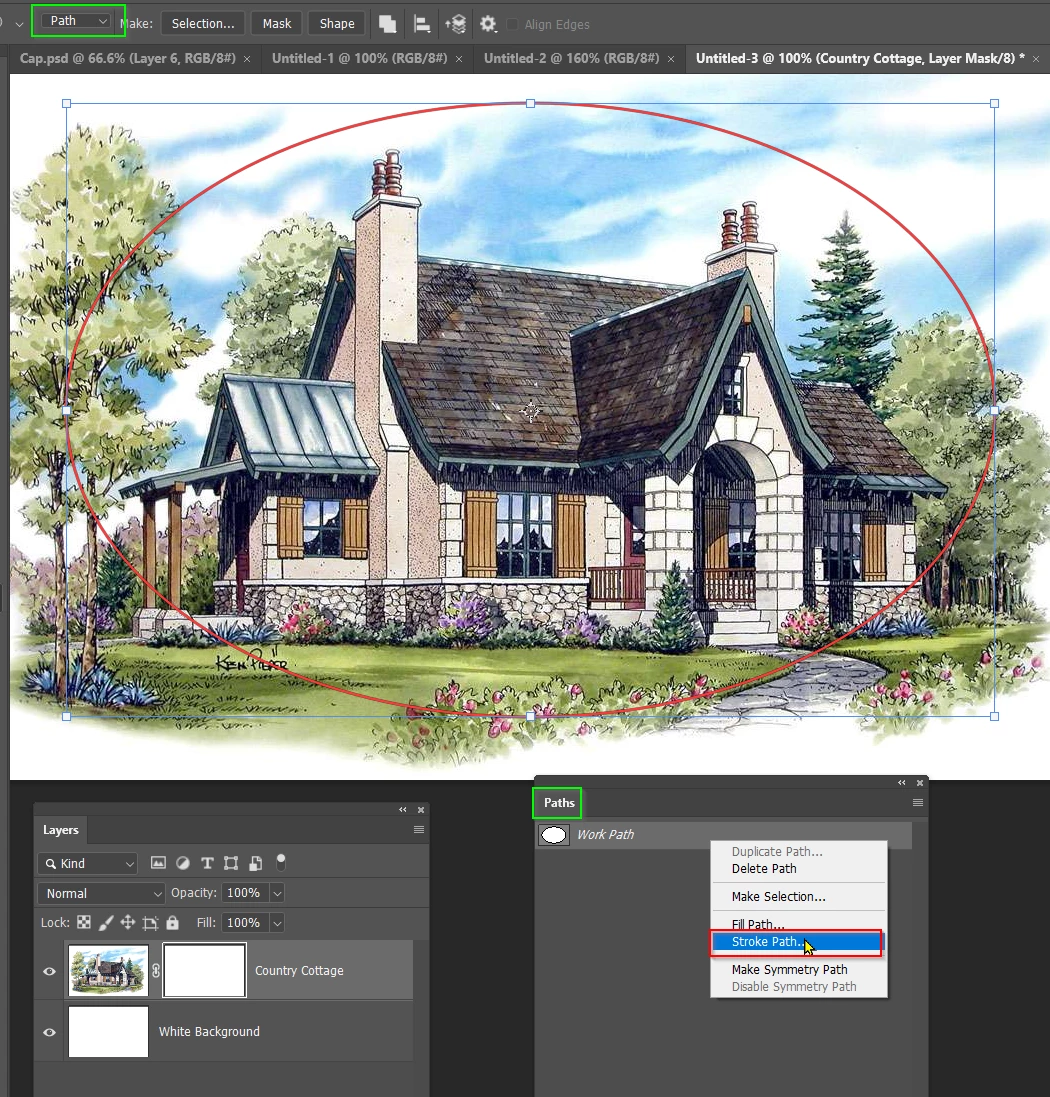This screenshot has width=1050, height=1097.
Task: Switch to the Cap.psd document tab
Action: pyautogui.click(x=127, y=58)
